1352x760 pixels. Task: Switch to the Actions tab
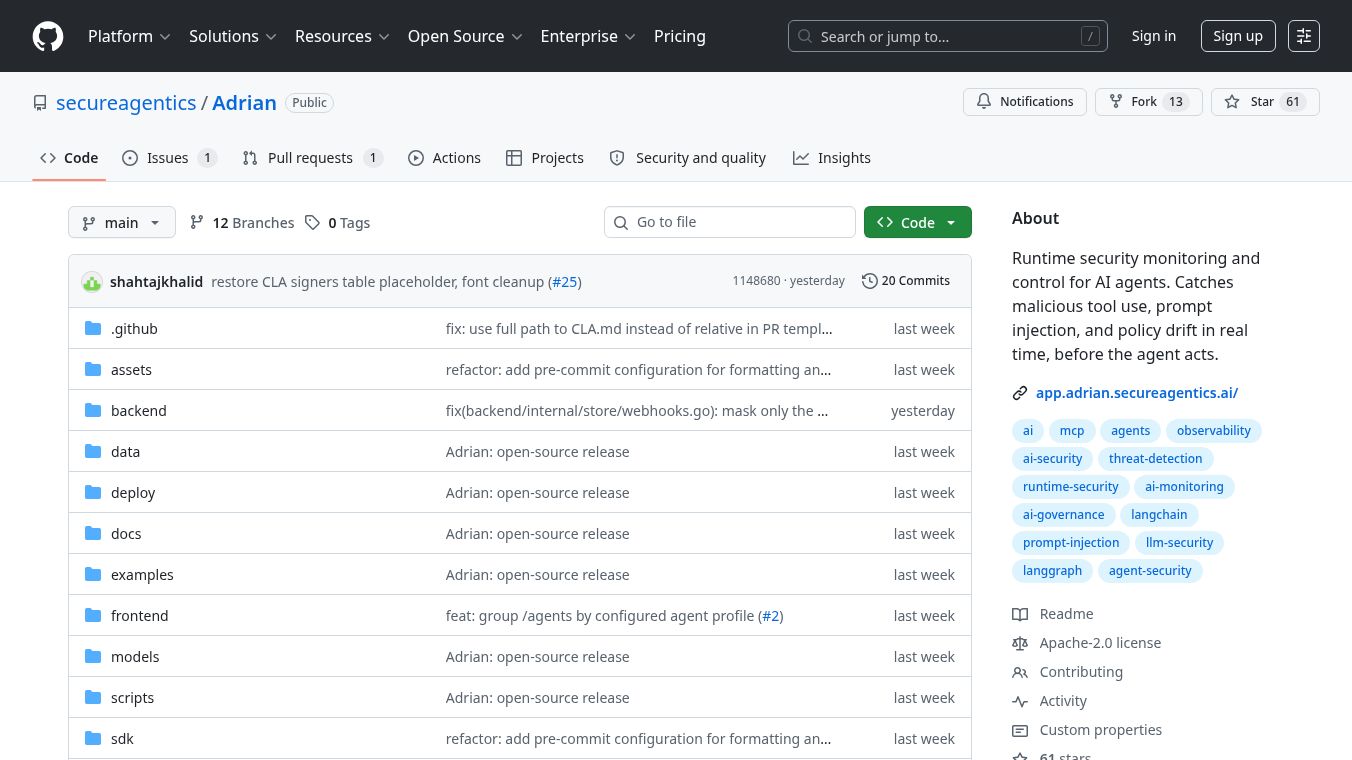[x=444, y=158]
